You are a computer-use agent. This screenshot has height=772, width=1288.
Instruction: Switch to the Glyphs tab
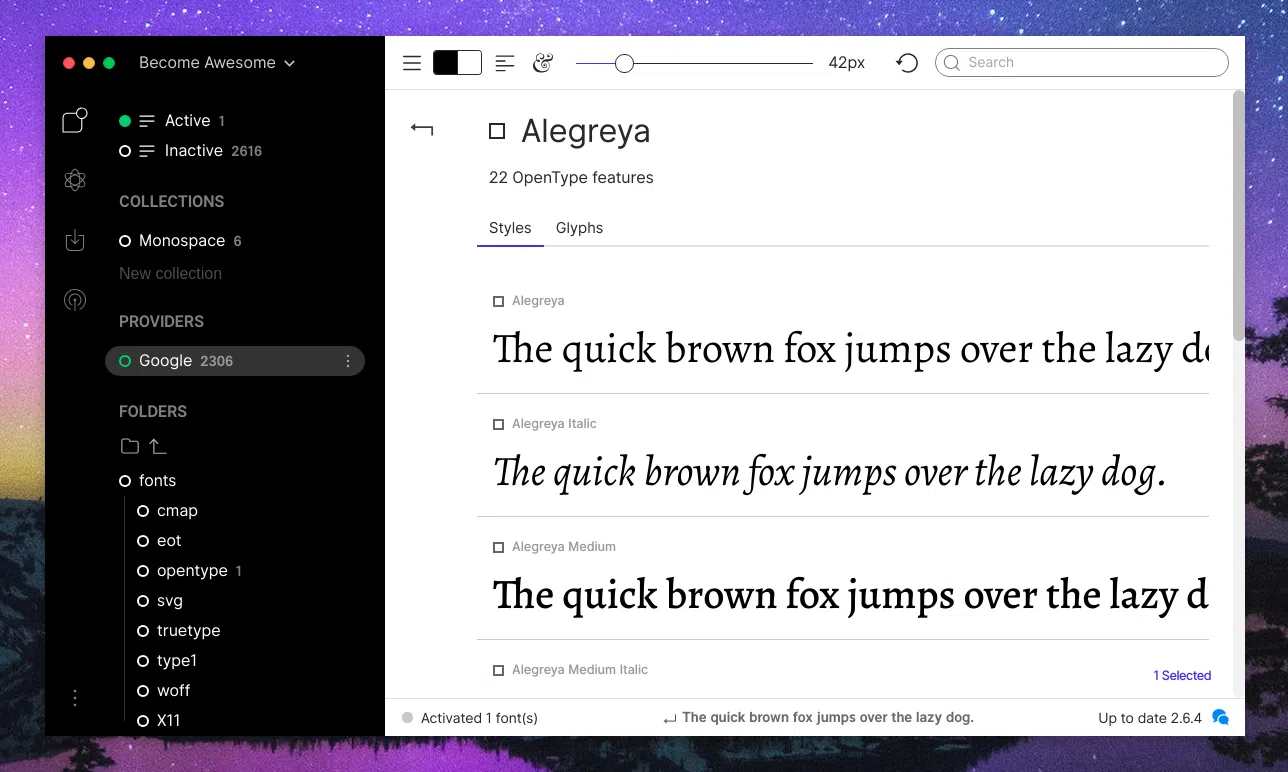579,228
